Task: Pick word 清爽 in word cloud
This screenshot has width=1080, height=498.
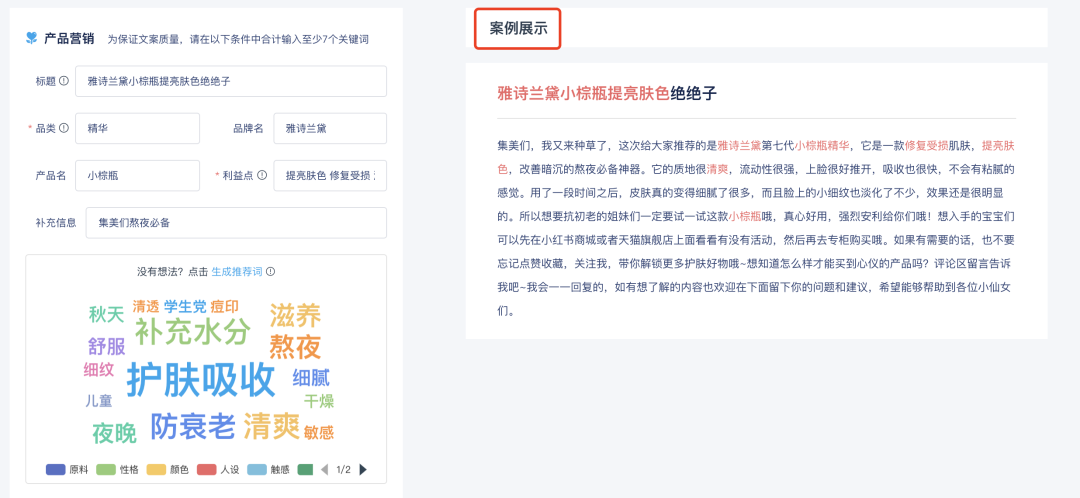Action: point(271,426)
